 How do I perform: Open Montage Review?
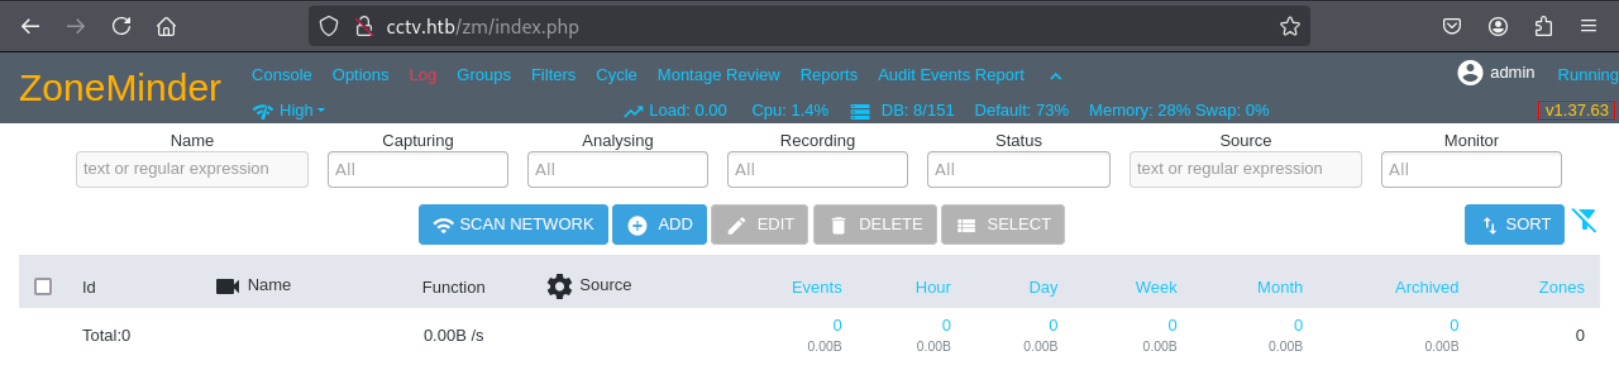[x=718, y=75]
